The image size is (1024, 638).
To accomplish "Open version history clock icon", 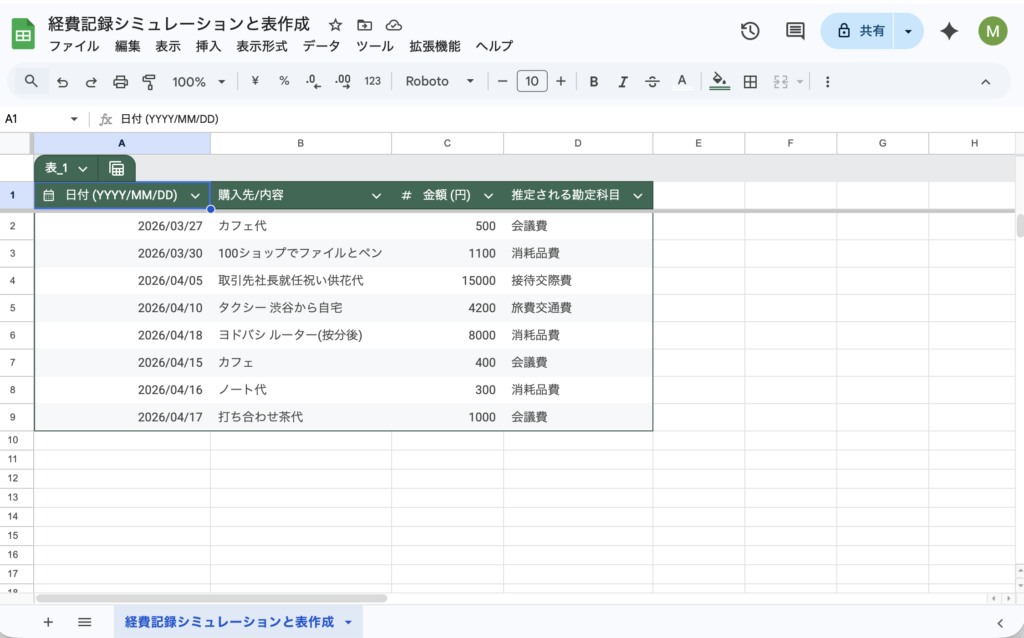I will point(750,31).
